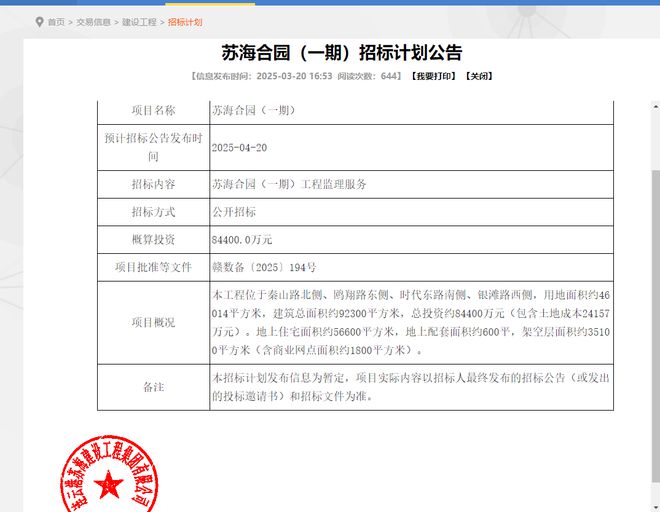The width and height of the screenshot is (660, 512).
Task: Click the approval document 赣数备〔2025〕194号
Action: pyautogui.click(x=264, y=267)
